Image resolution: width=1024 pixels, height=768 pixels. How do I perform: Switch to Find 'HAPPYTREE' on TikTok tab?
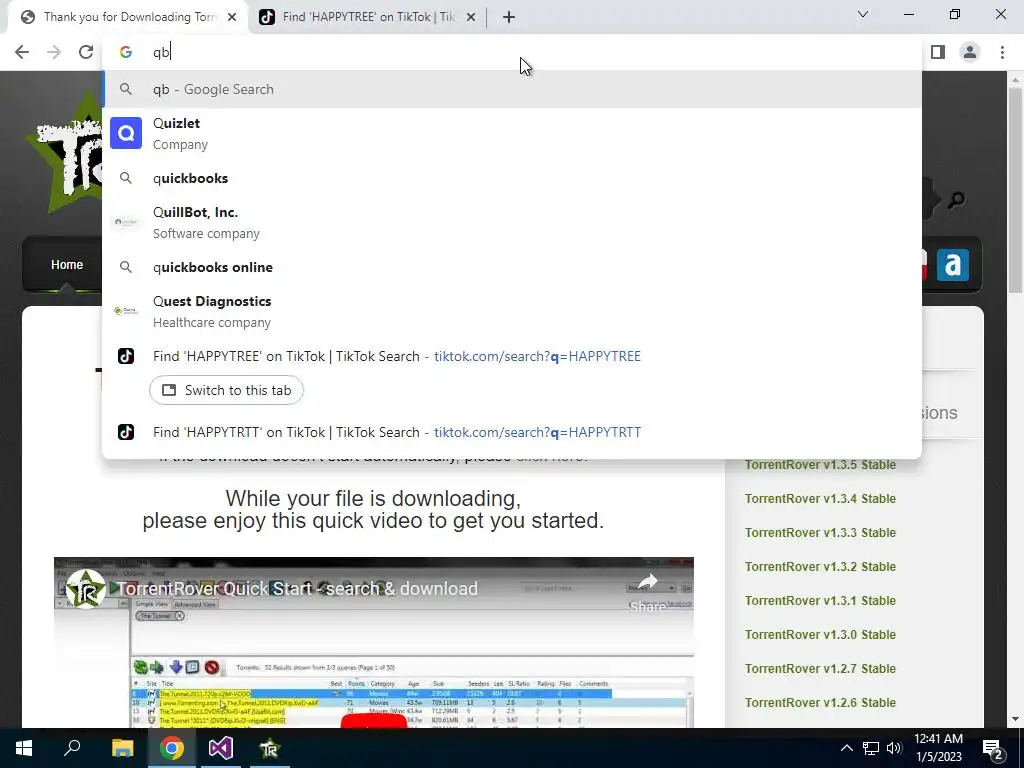tap(368, 17)
